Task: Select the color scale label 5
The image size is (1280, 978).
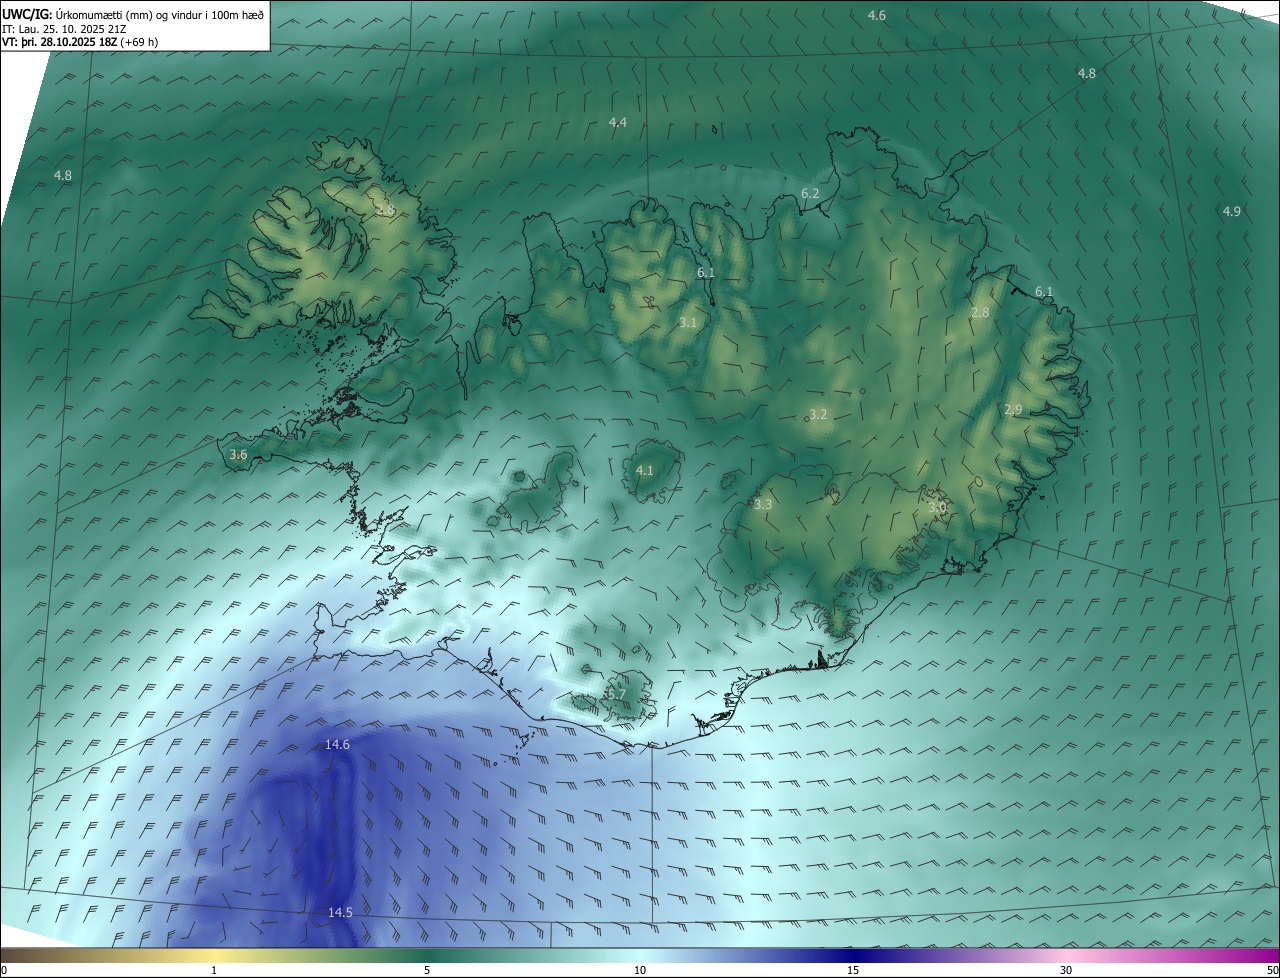Action: [427, 970]
